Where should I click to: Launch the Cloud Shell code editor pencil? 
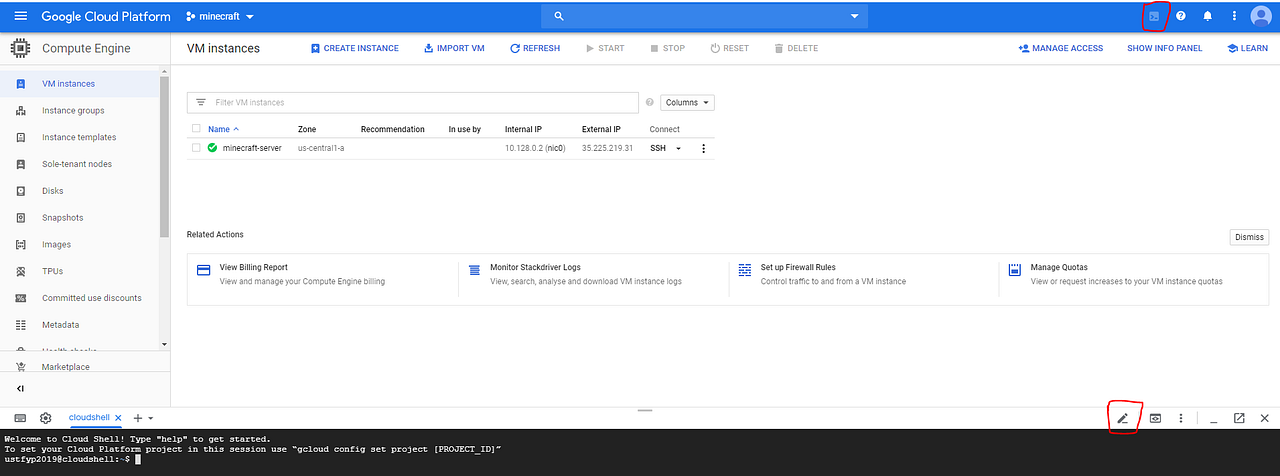1123,418
